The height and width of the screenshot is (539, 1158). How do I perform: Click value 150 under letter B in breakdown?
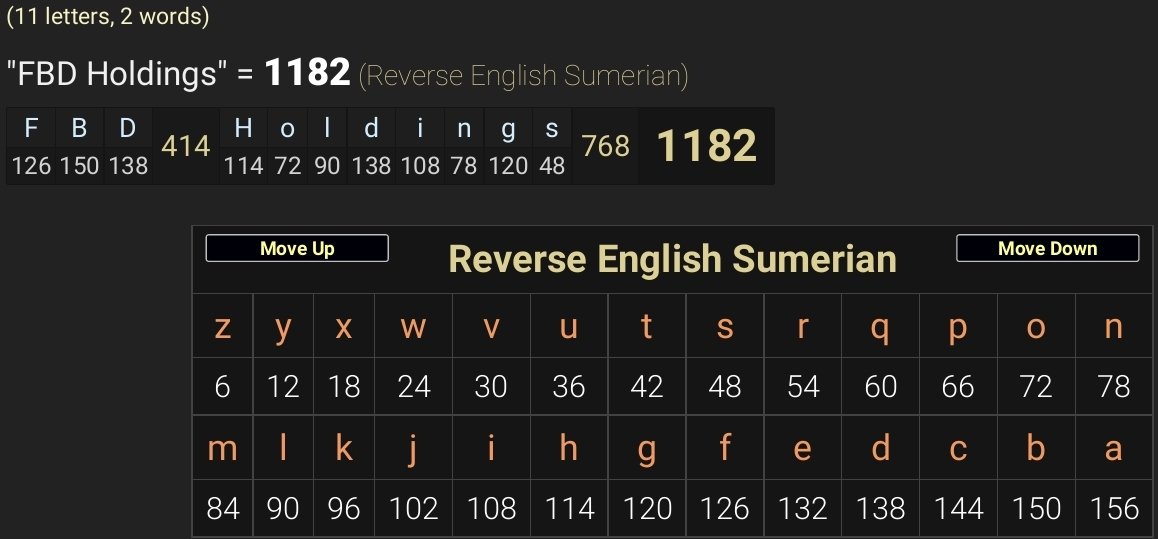pyautogui.click(x=80, y=165)
